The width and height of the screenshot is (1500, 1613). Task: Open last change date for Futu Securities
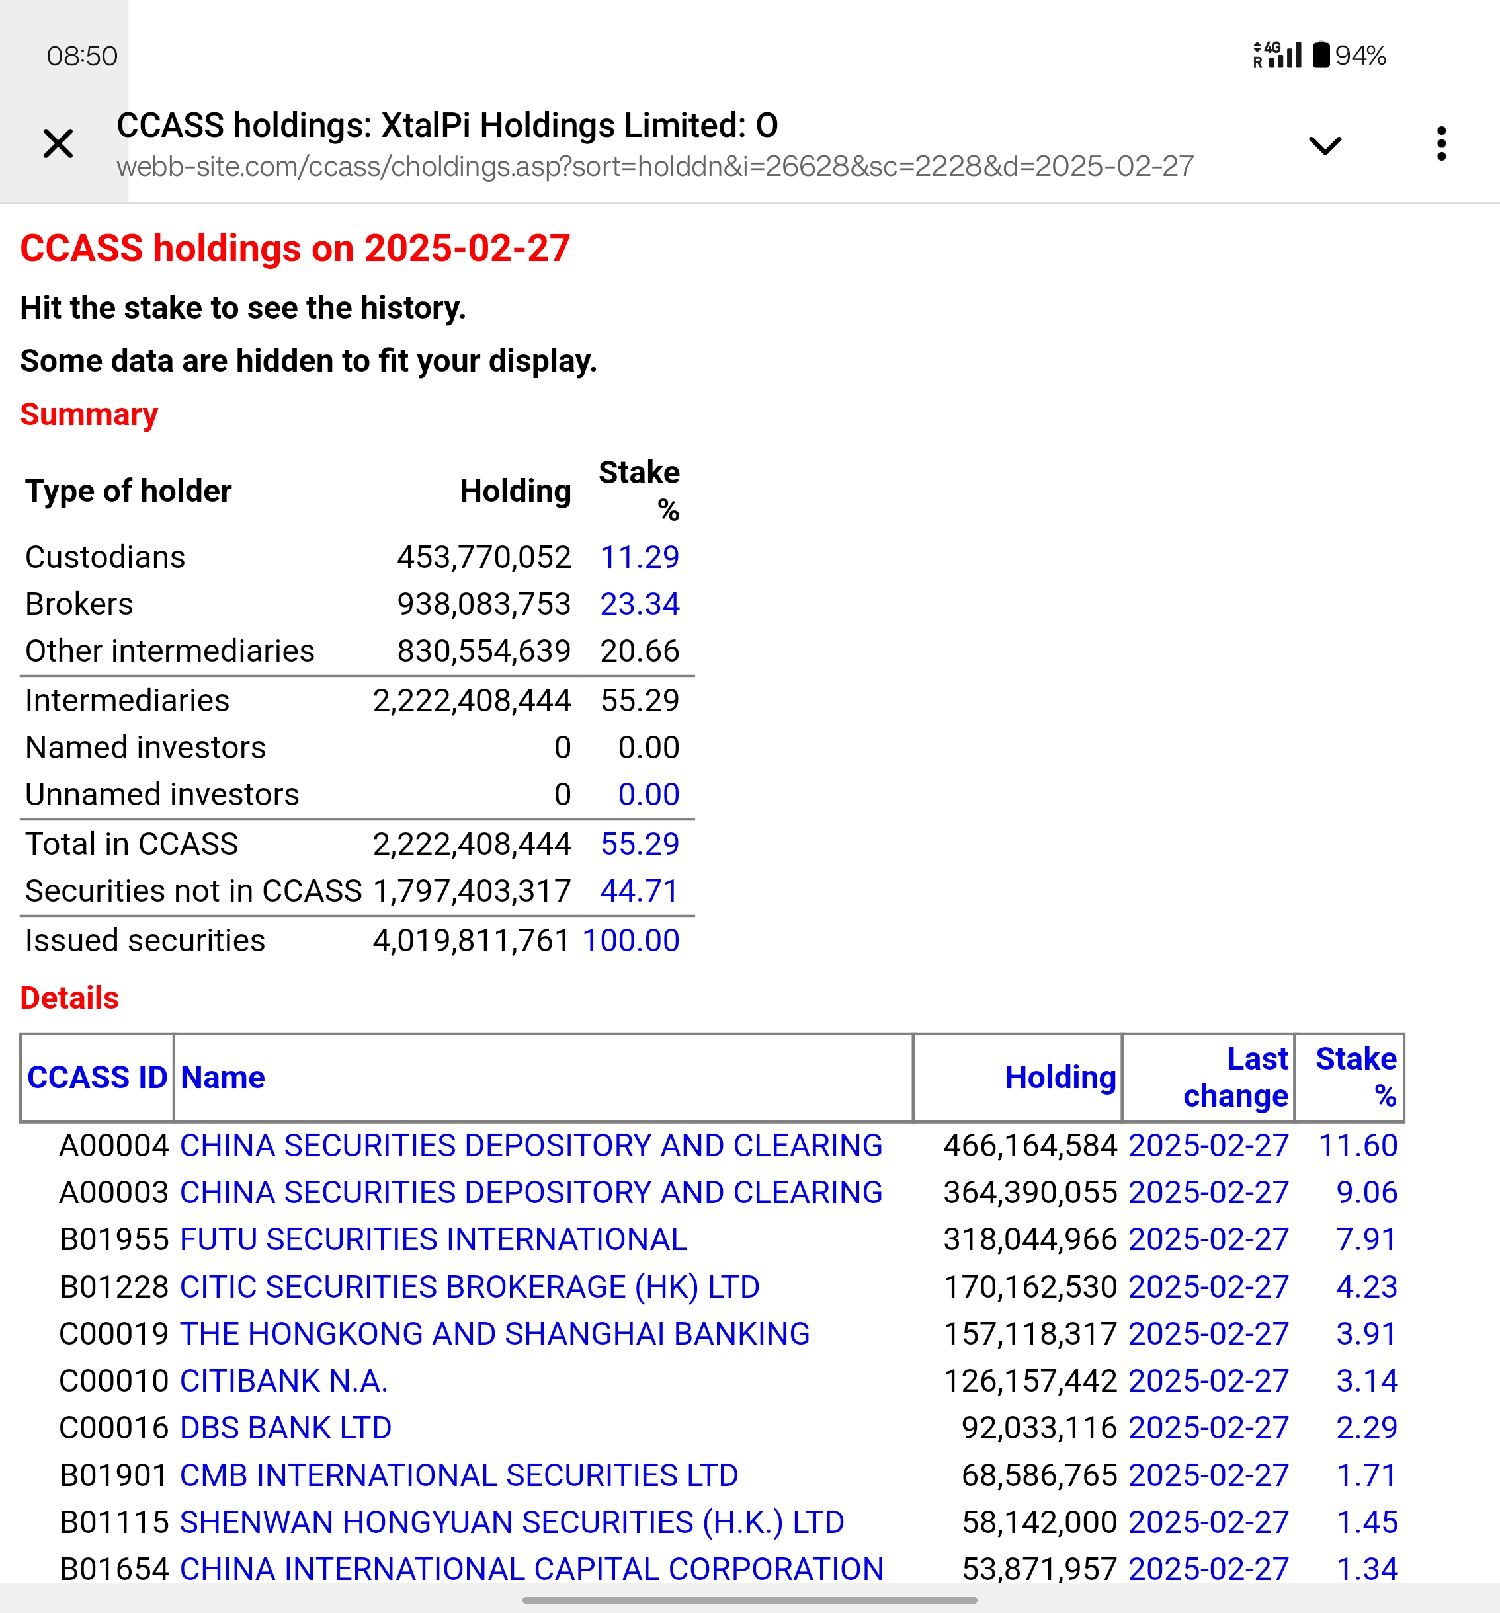click(x=1208, y=1239)
